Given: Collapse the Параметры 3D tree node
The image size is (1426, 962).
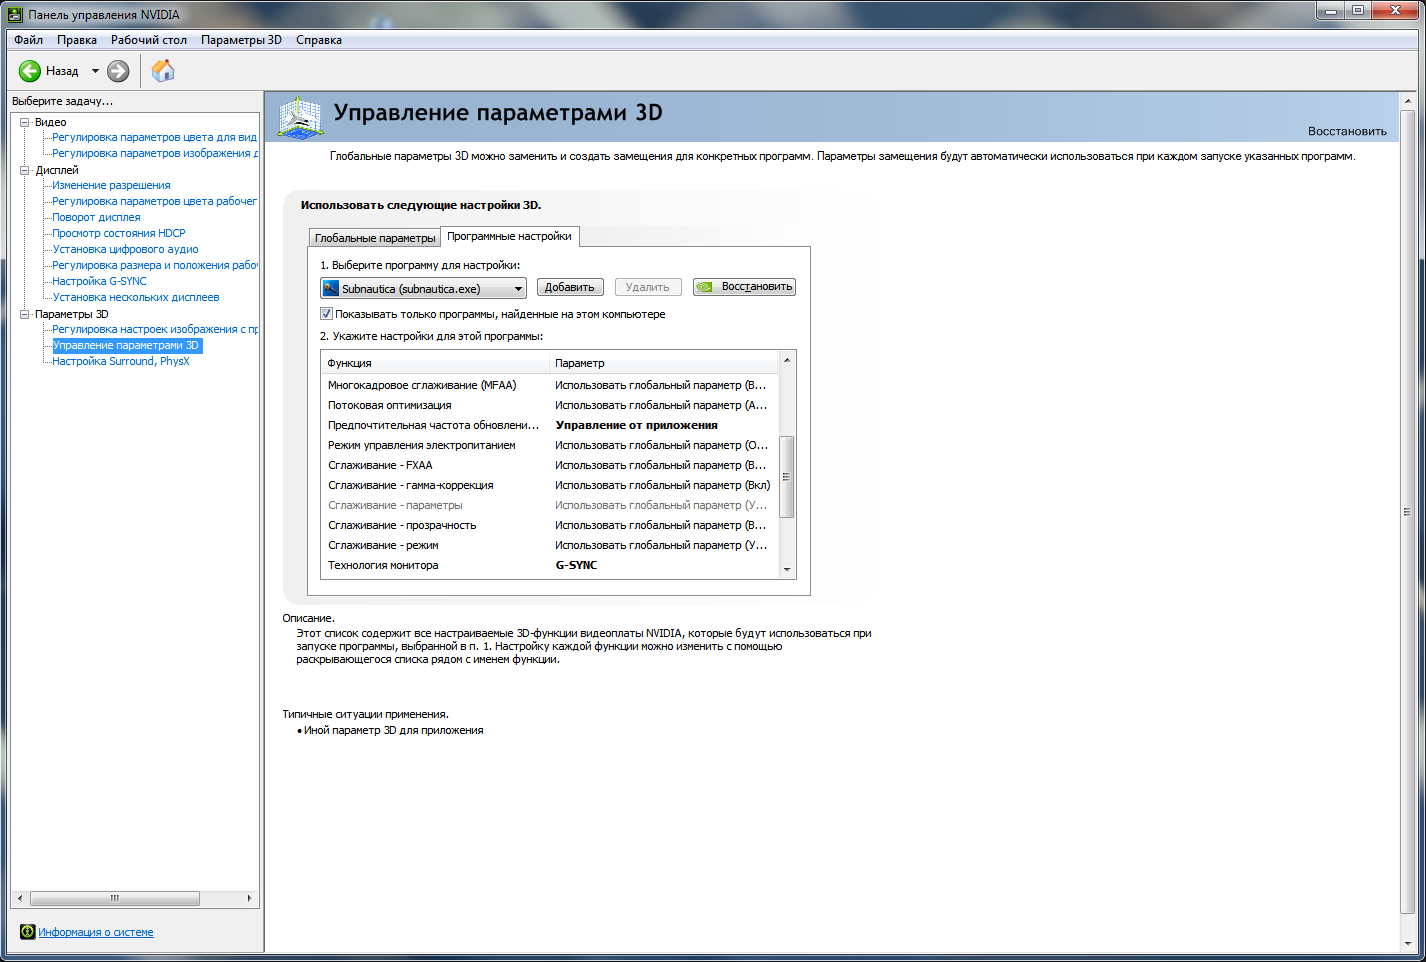Looking at the screenshot, I should click(25, 314).
